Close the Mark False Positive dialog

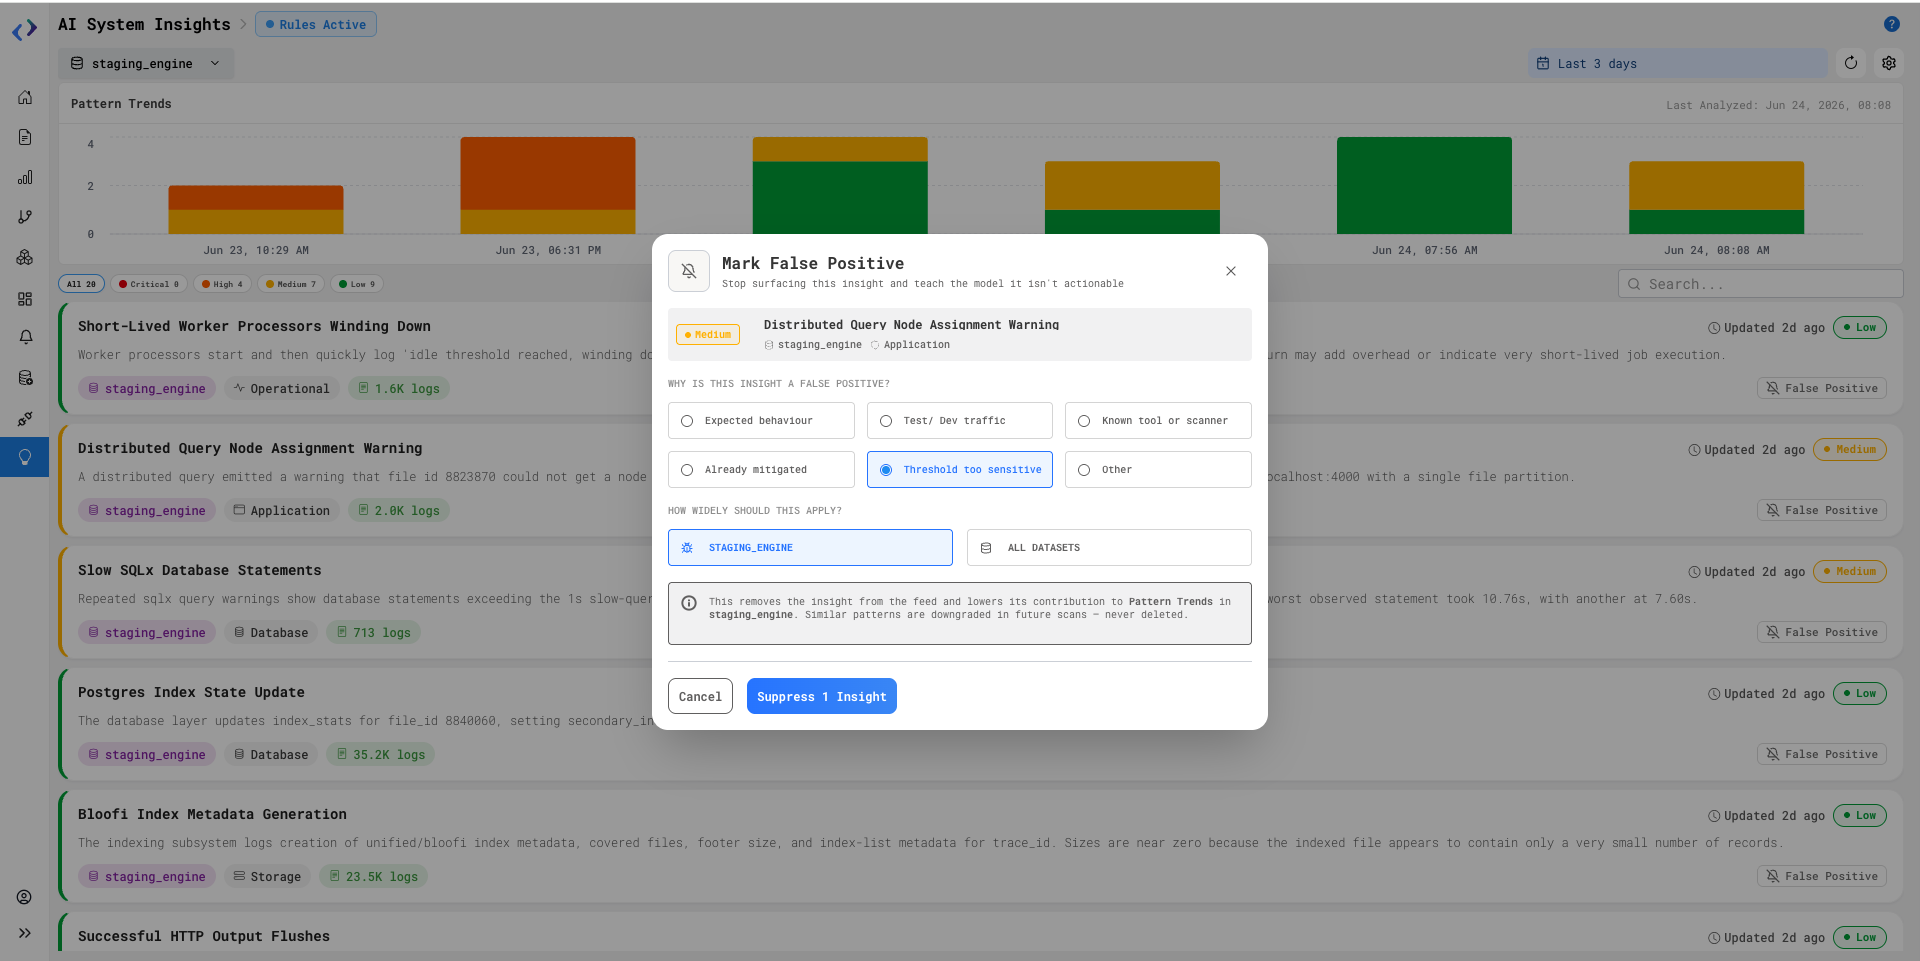point(1231,271)
